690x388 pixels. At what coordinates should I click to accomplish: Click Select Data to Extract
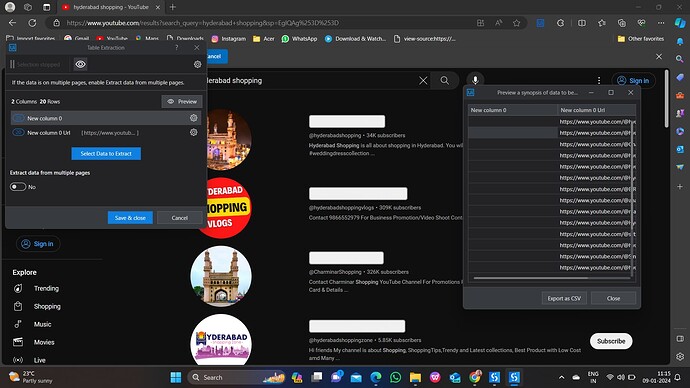[x=106, y=154]
